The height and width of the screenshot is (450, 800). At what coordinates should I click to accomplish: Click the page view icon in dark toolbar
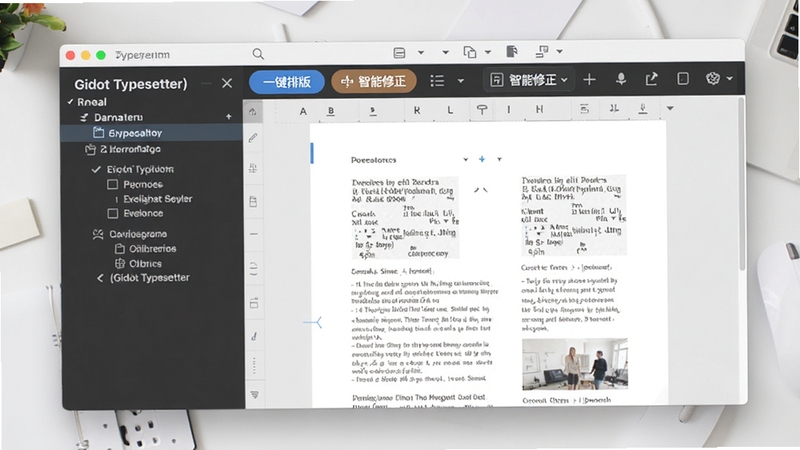683,79
